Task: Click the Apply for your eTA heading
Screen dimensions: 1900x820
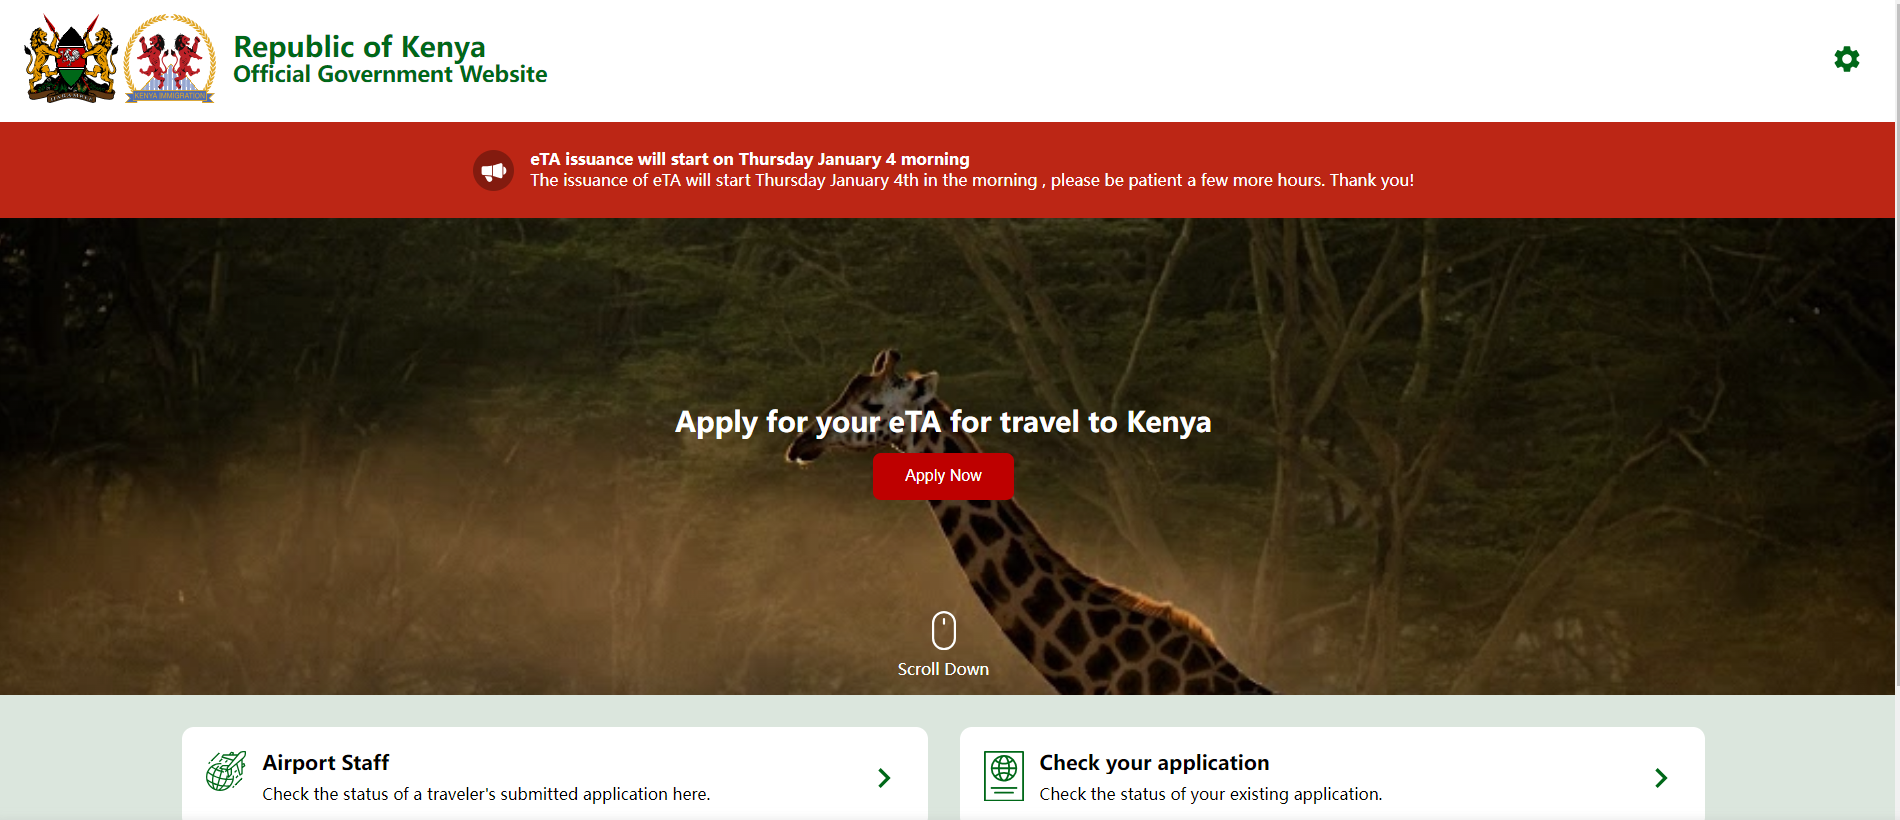Action: 943,422
